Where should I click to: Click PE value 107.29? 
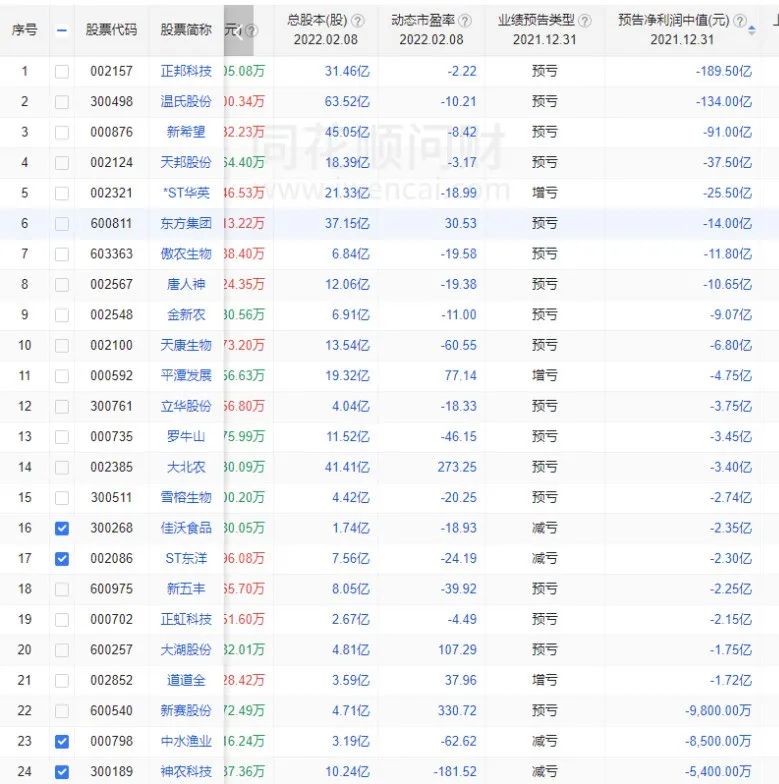[457, 650]
